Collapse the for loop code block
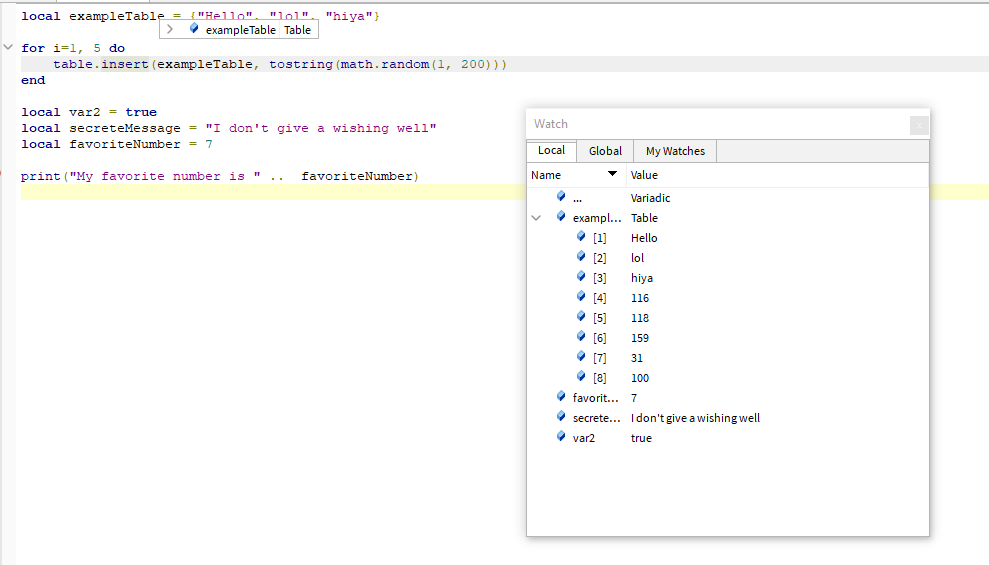Viewport: 989px width, 565px height. (8, 48)
